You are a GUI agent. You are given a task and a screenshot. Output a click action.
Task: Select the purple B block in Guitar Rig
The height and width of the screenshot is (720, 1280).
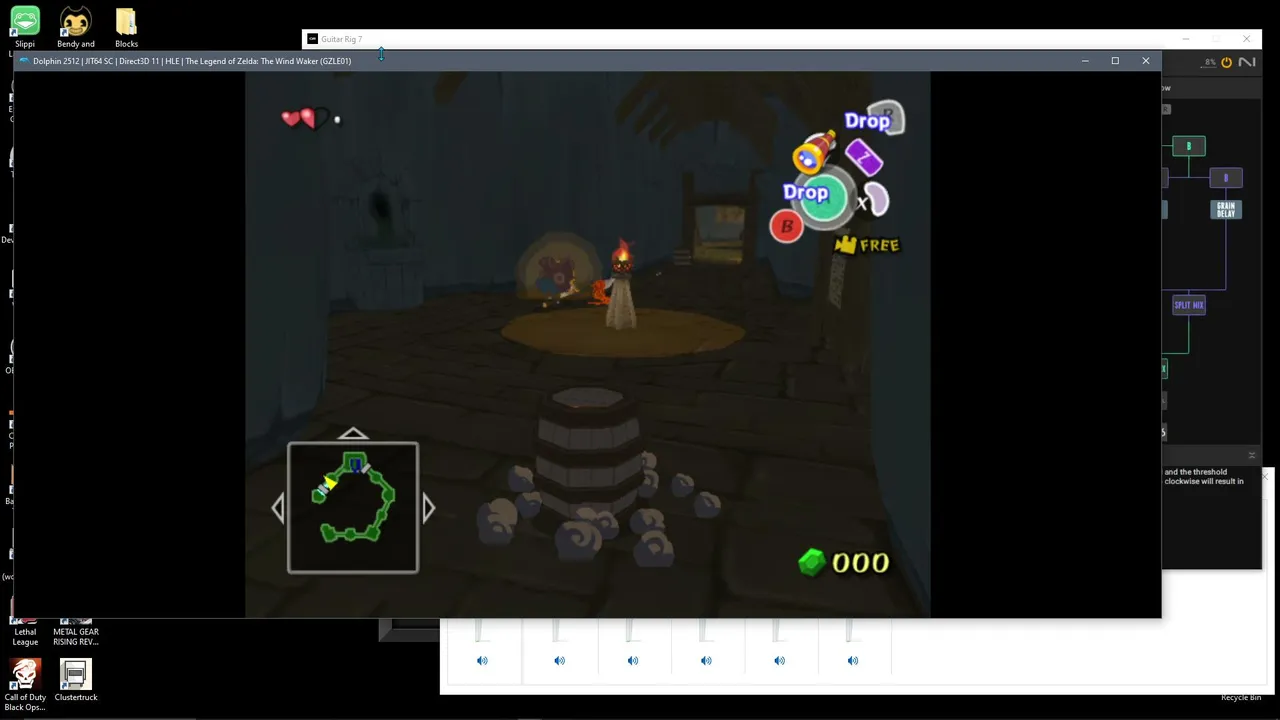tap(1226, 178)
